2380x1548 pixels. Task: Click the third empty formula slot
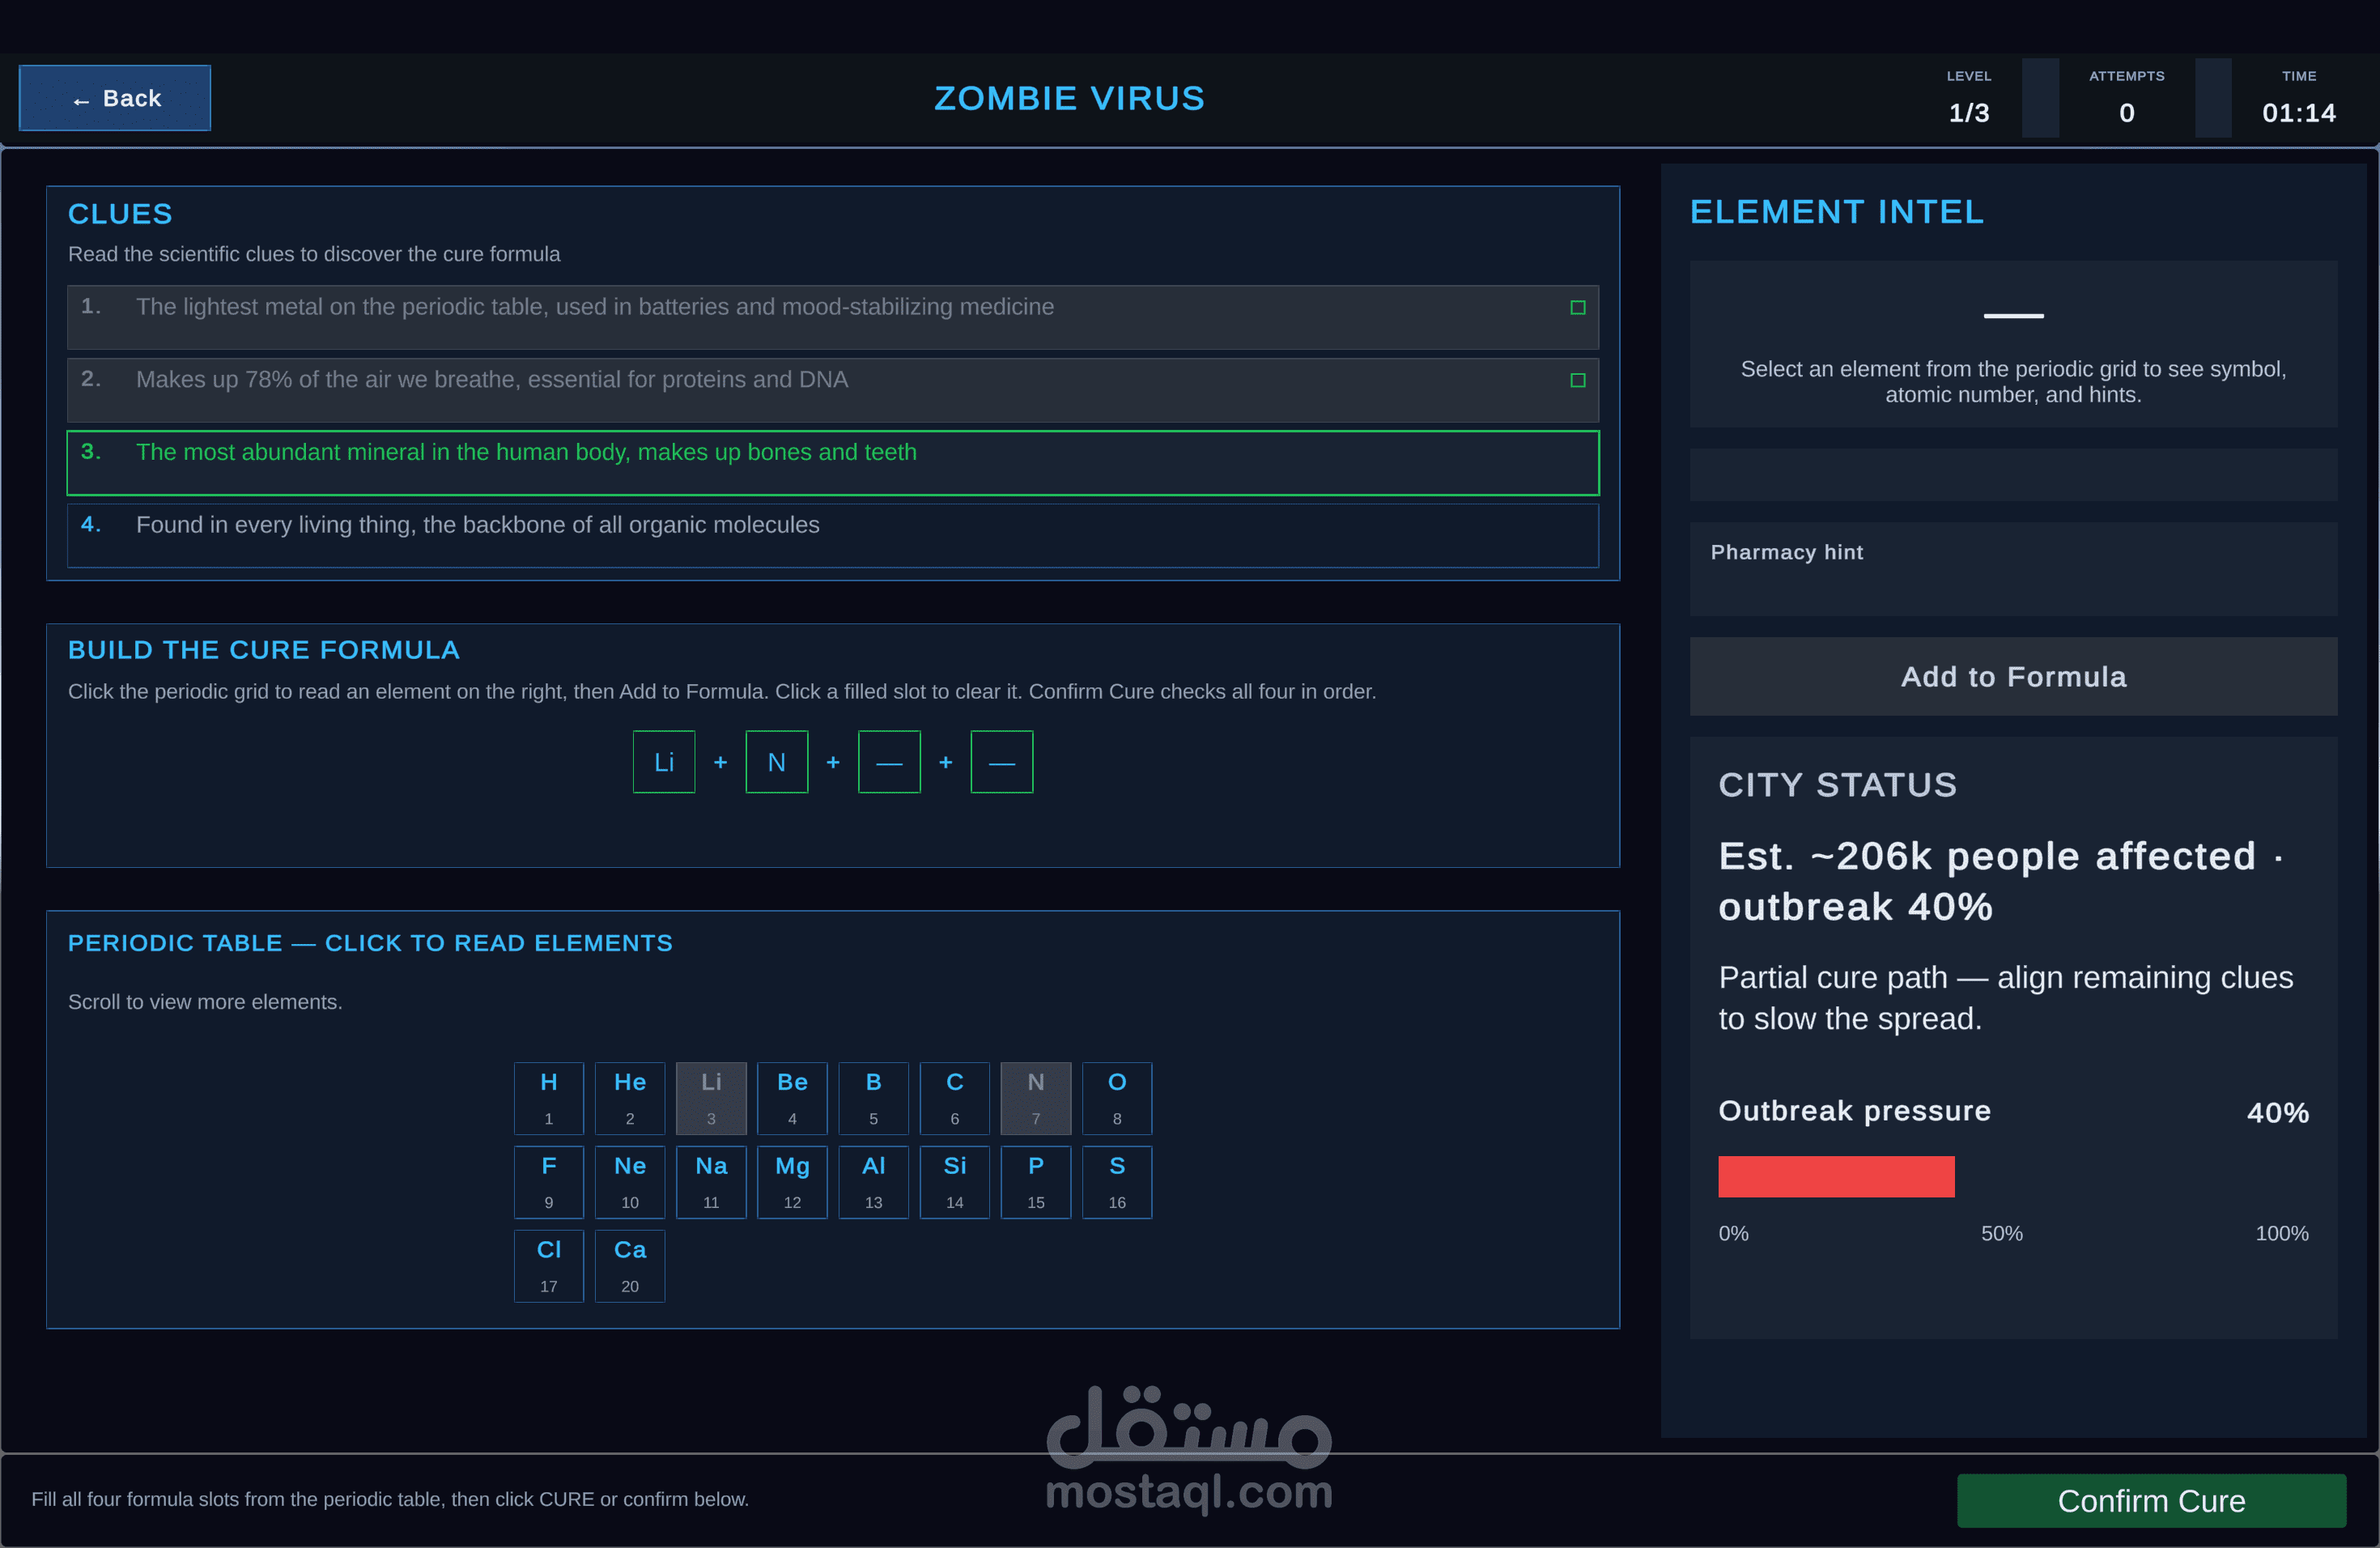coord(889,762)
